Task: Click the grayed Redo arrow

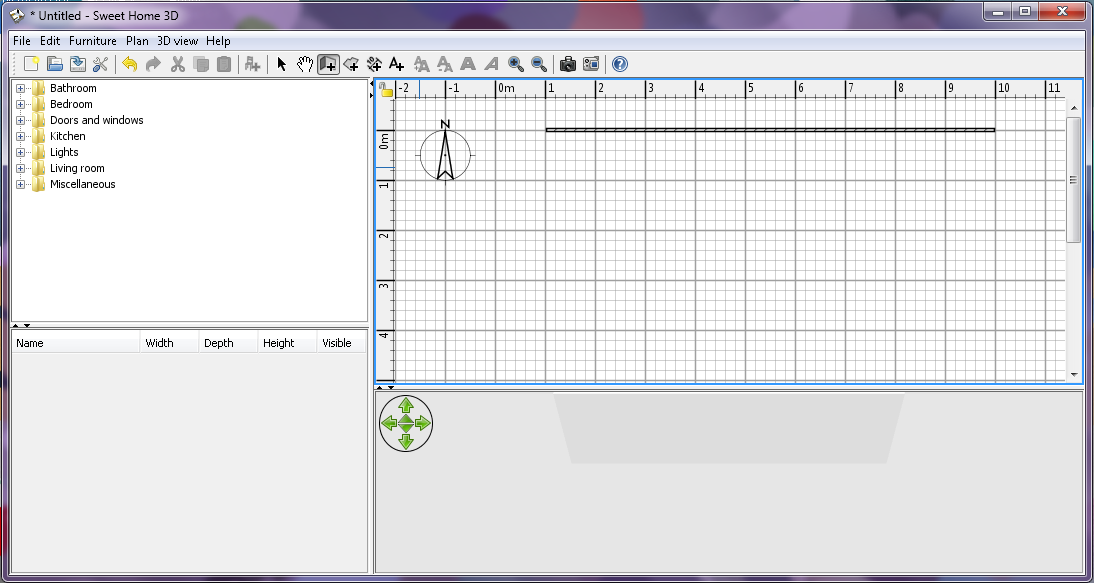Action: pos(153,64)
